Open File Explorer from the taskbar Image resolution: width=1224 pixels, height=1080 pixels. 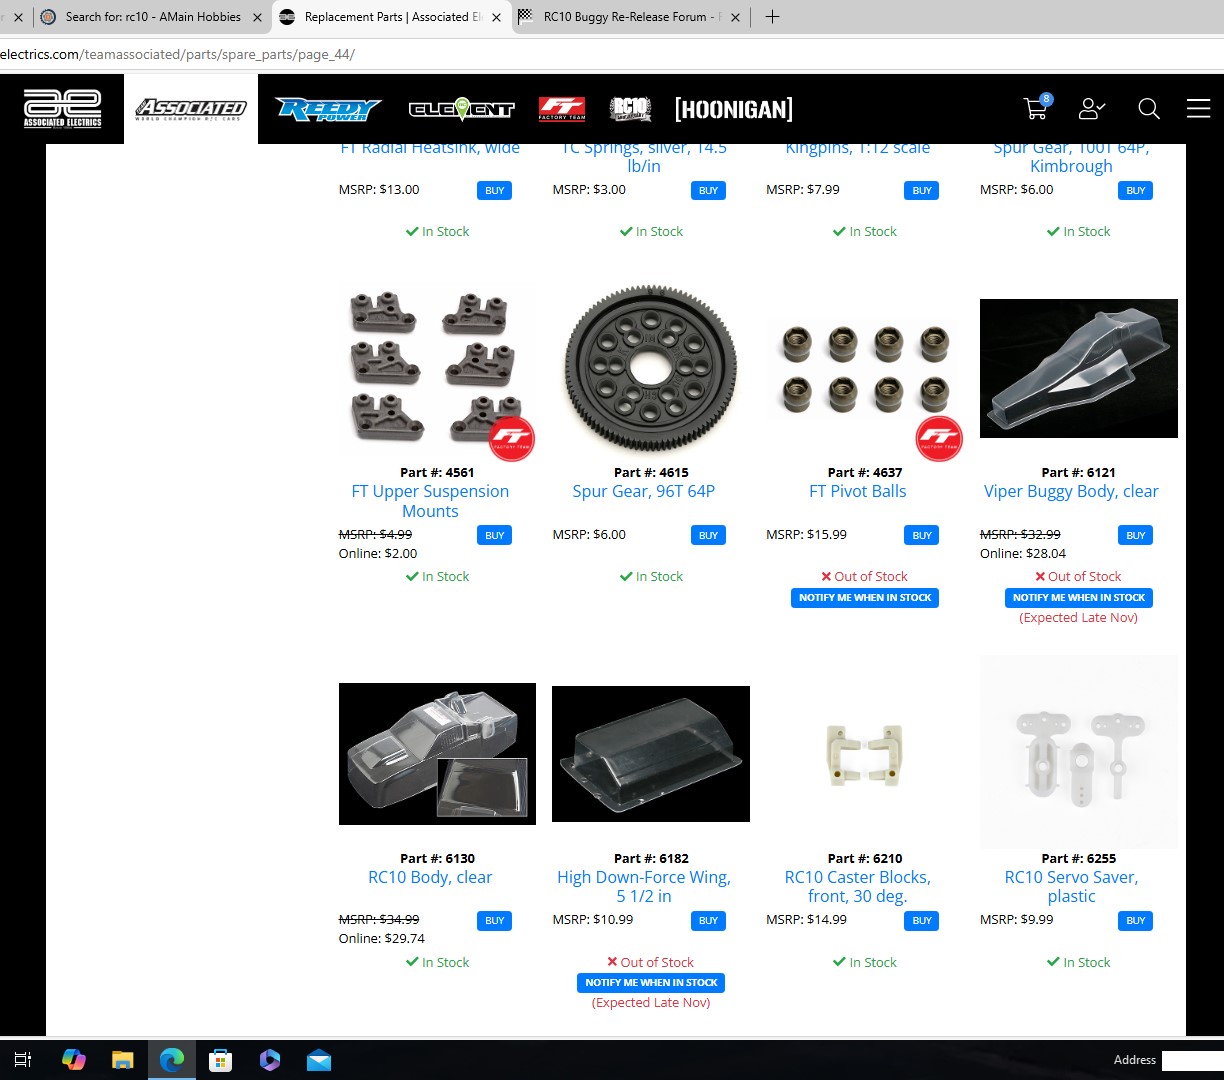[x=122, y=1060]
